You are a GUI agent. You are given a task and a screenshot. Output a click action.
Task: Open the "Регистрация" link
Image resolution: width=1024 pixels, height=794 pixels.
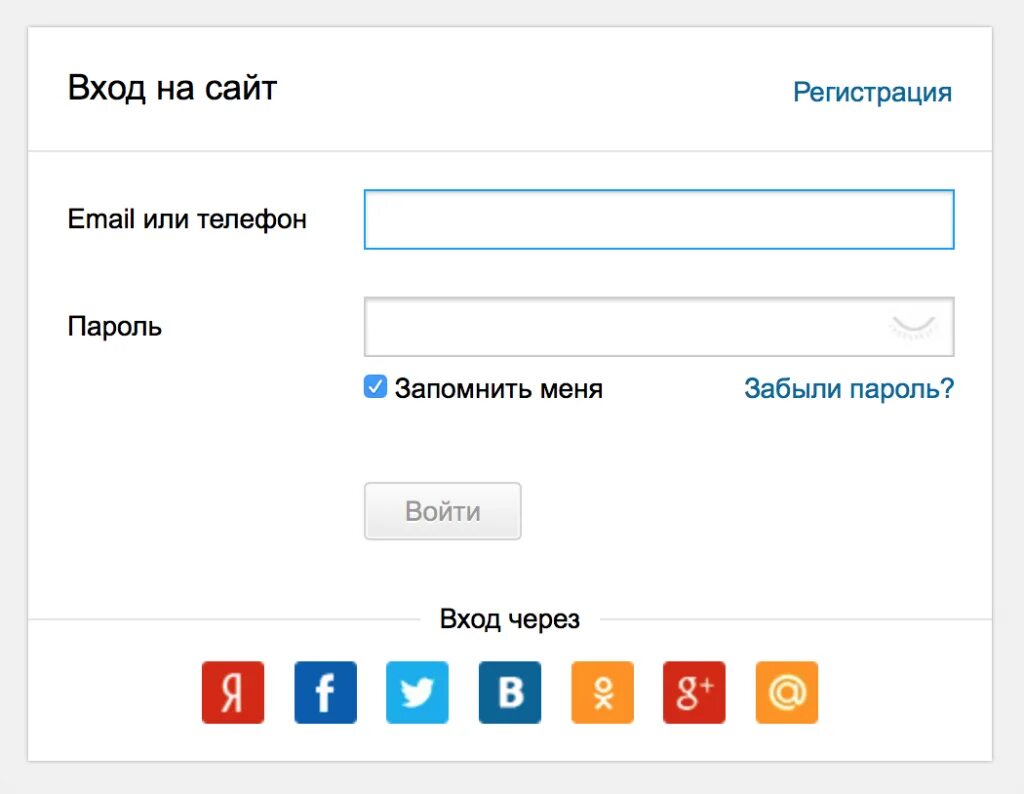tap(872, 92)
